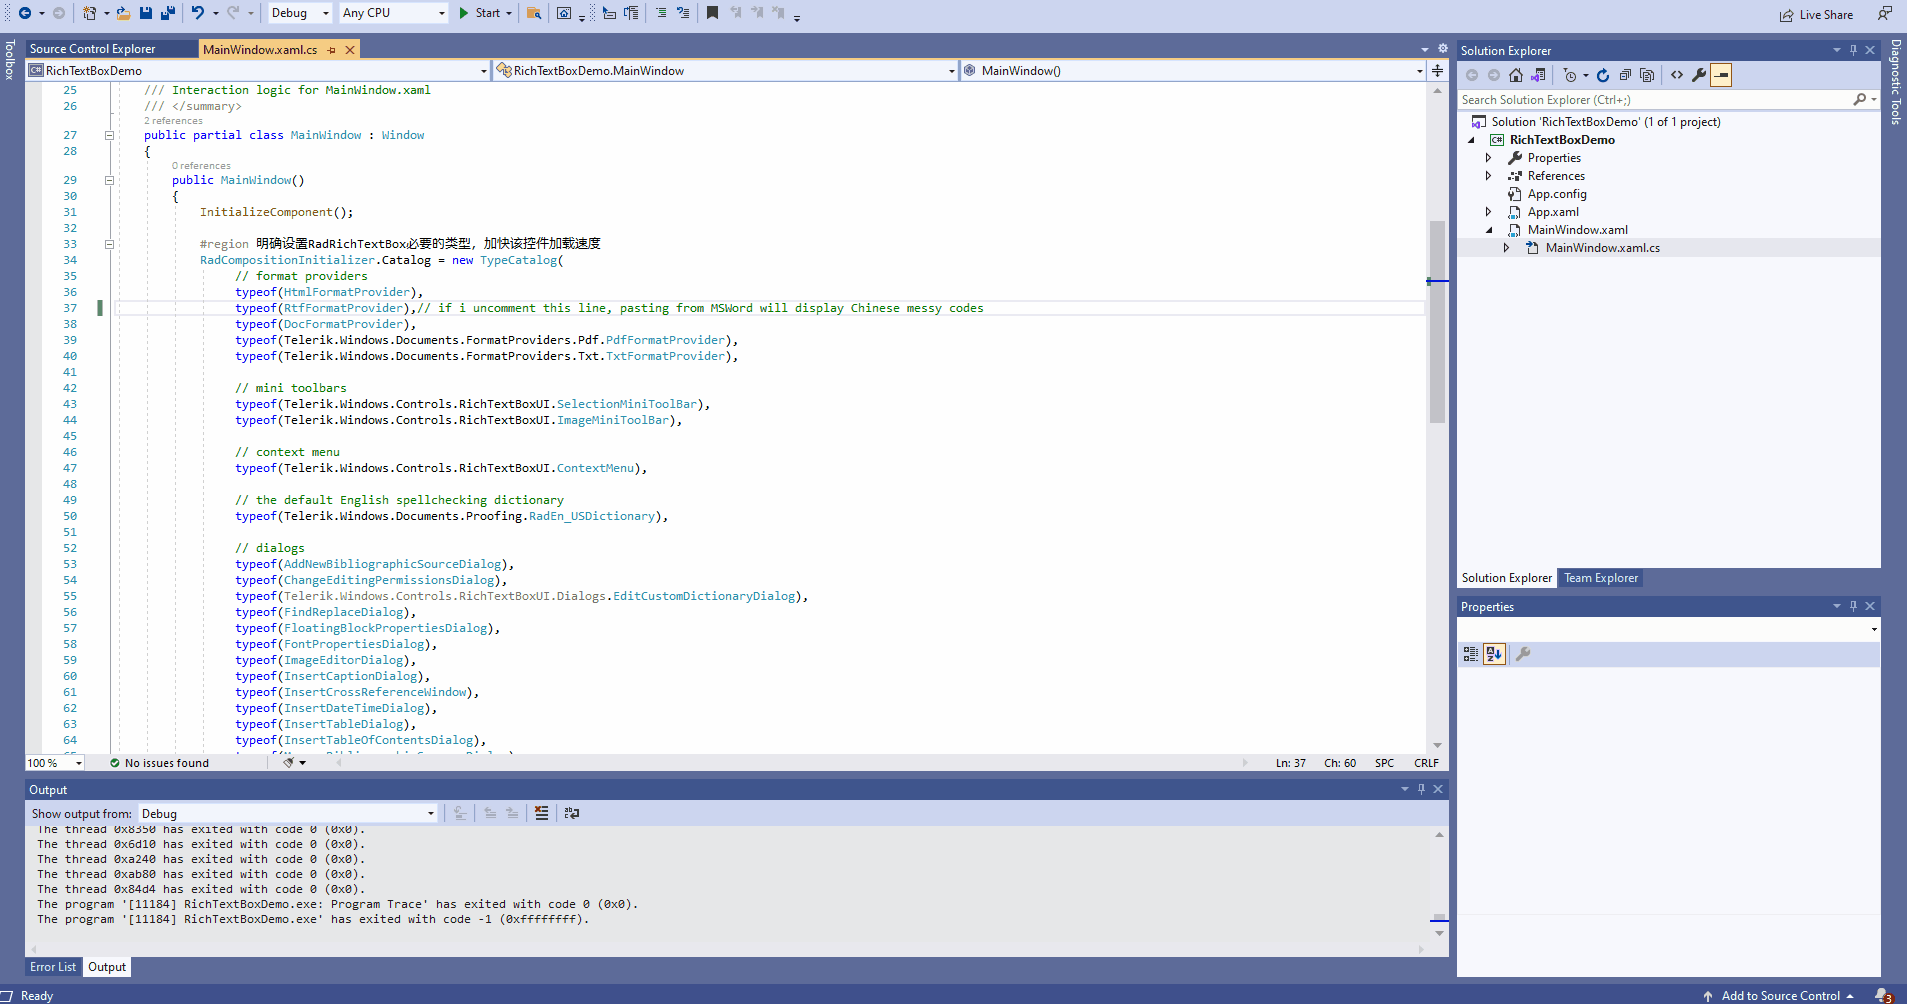Click the Clear All icon in Output panel
This screenshot has height=1004, width=1907.
pos(541,813)
